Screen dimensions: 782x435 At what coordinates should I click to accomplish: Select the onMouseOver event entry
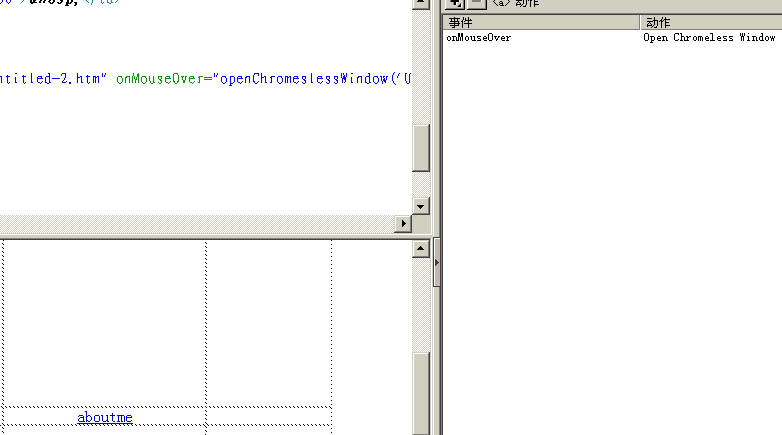(479, 38)
